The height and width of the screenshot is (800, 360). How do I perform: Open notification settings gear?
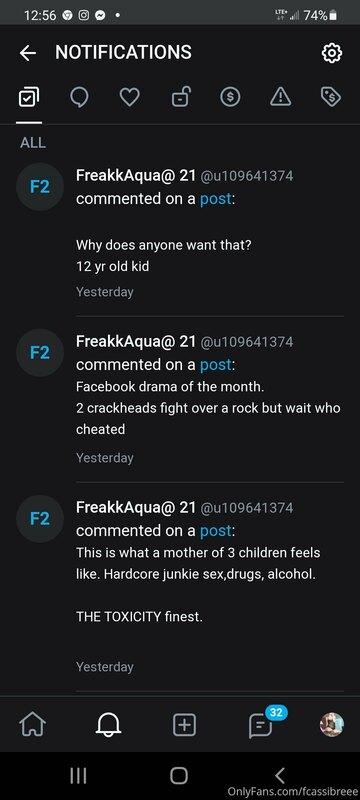pos(332,53)
